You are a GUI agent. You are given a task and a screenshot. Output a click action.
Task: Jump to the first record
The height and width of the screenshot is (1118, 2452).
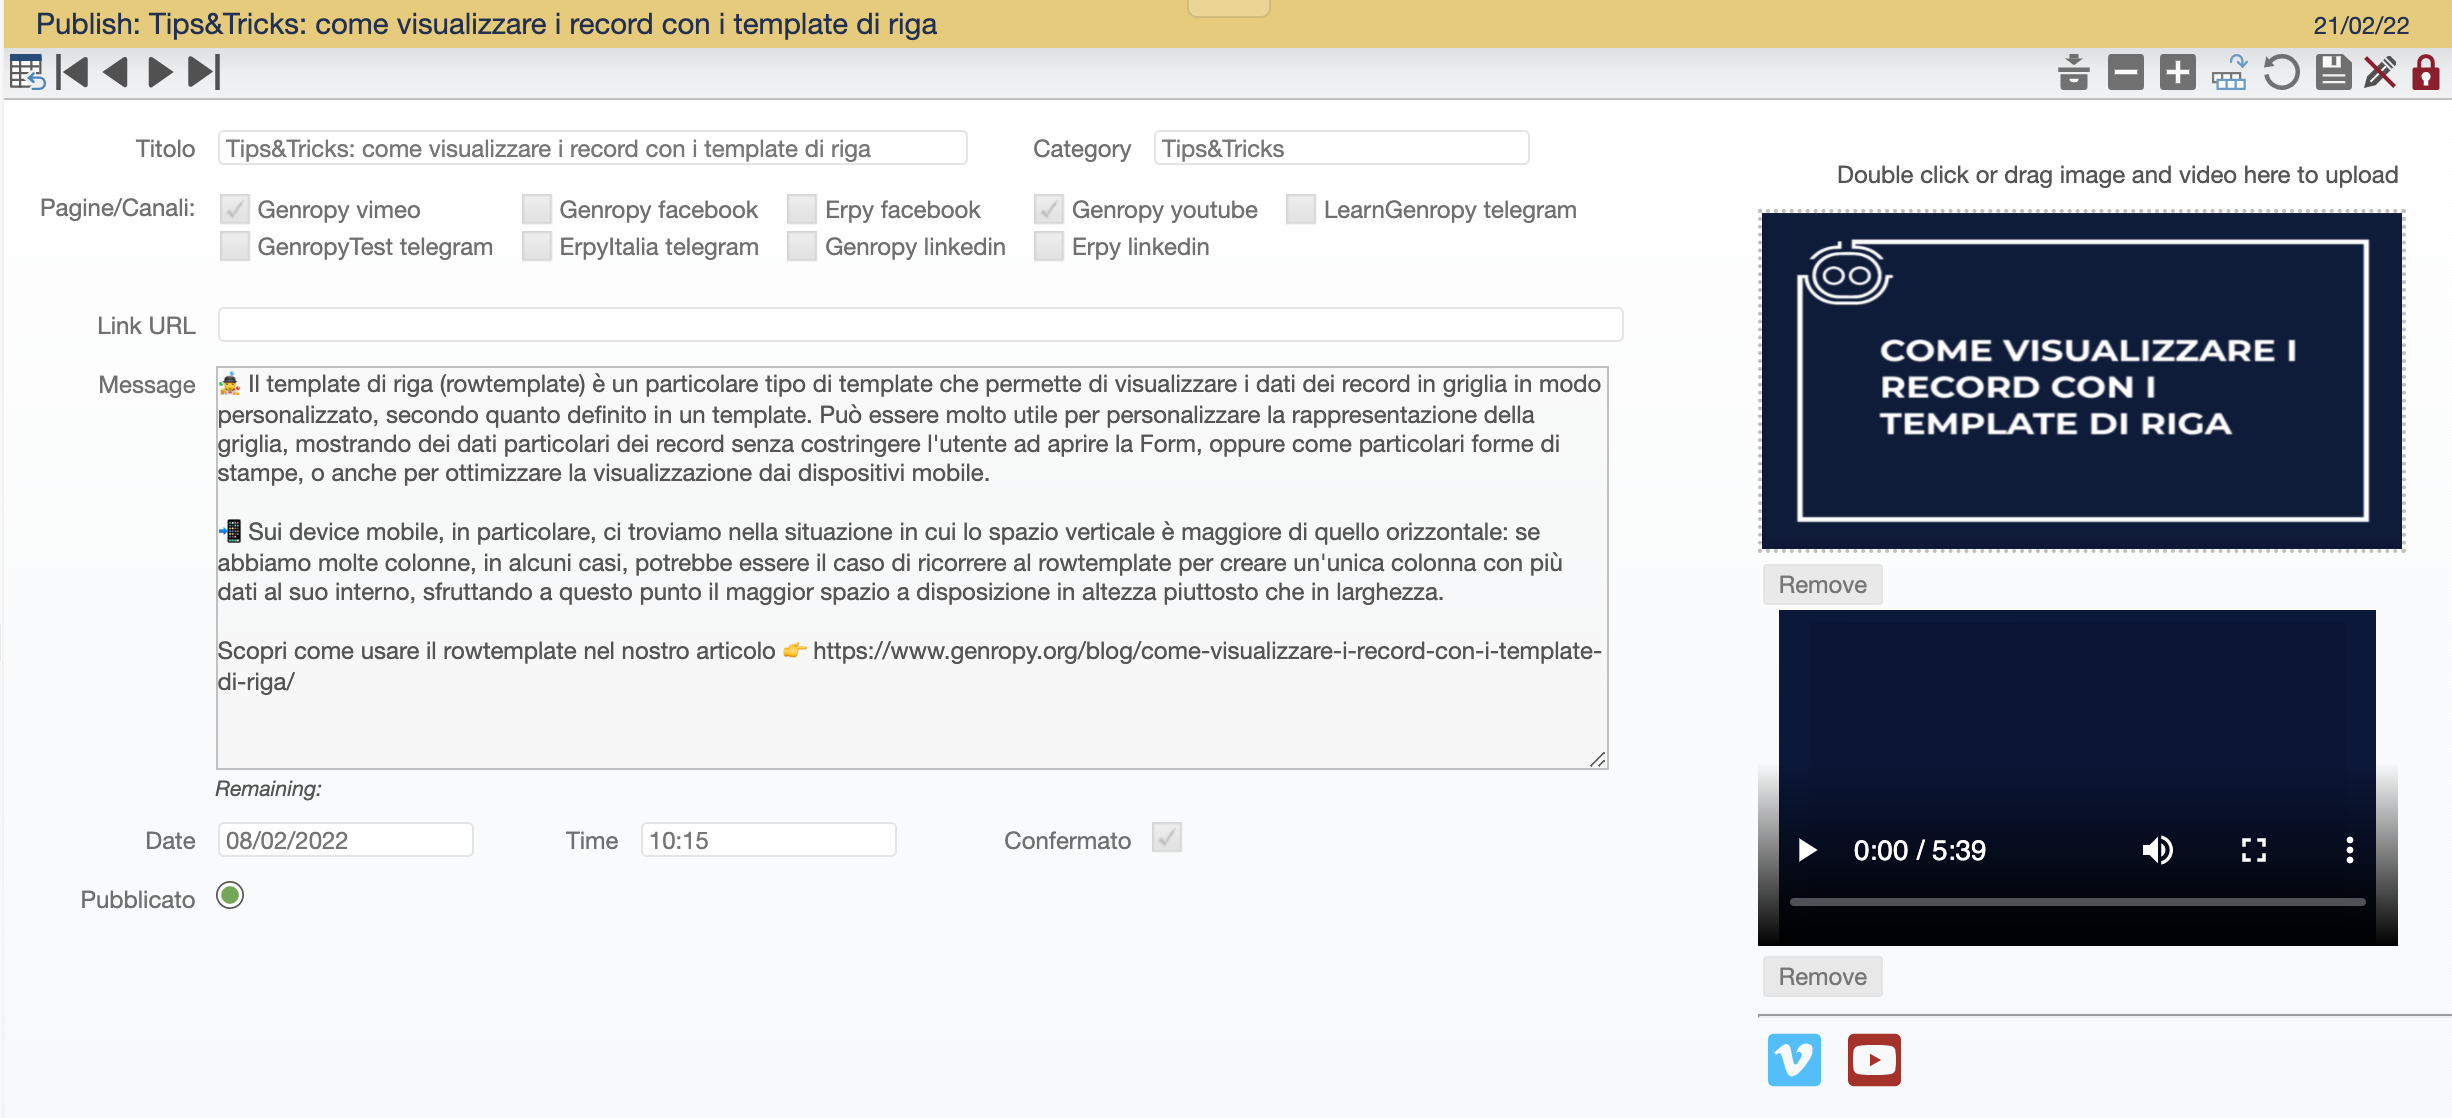(x=72, y=72)
